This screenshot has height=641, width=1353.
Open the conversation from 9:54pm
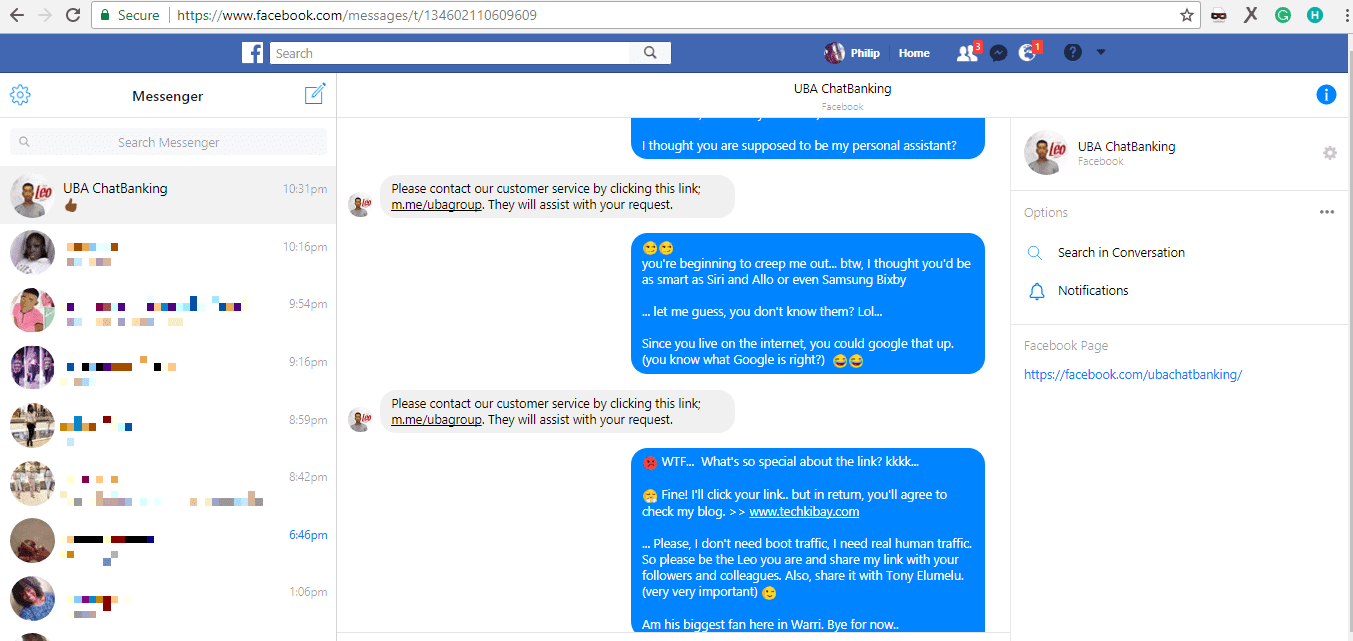168,311
